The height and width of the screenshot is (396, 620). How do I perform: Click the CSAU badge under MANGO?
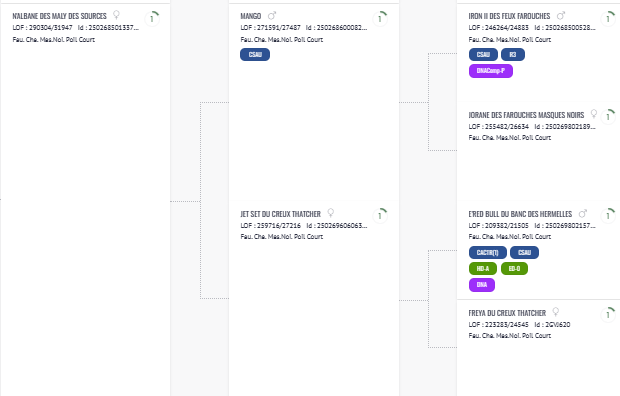pyautogui.click(x=255, y=55)
